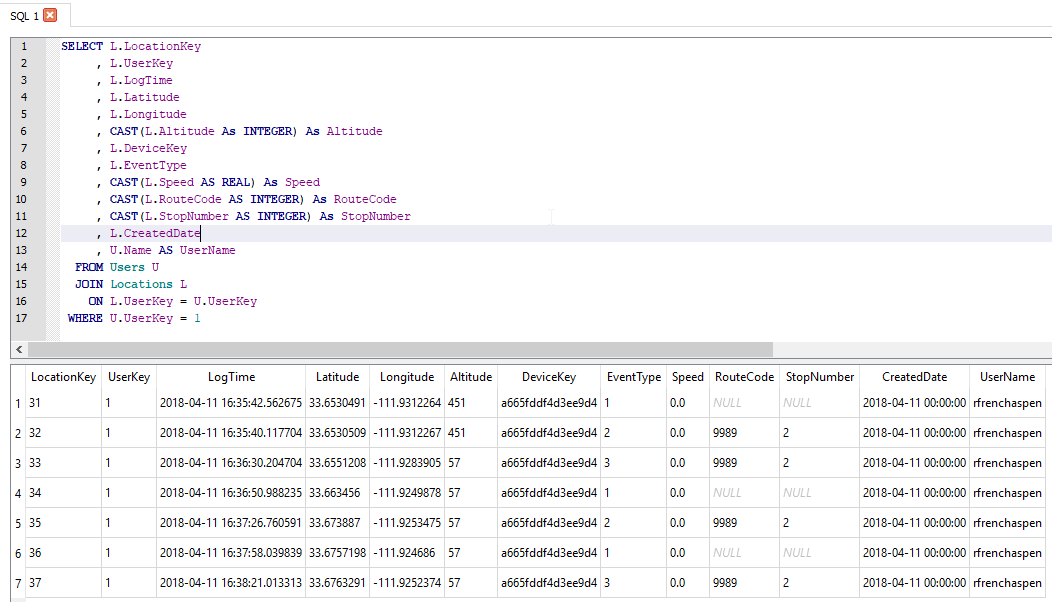This screenshot has height=602, width=1052.
Task: Place cursor on the StopNumber alias in line 11
Action: coord(376,216)
